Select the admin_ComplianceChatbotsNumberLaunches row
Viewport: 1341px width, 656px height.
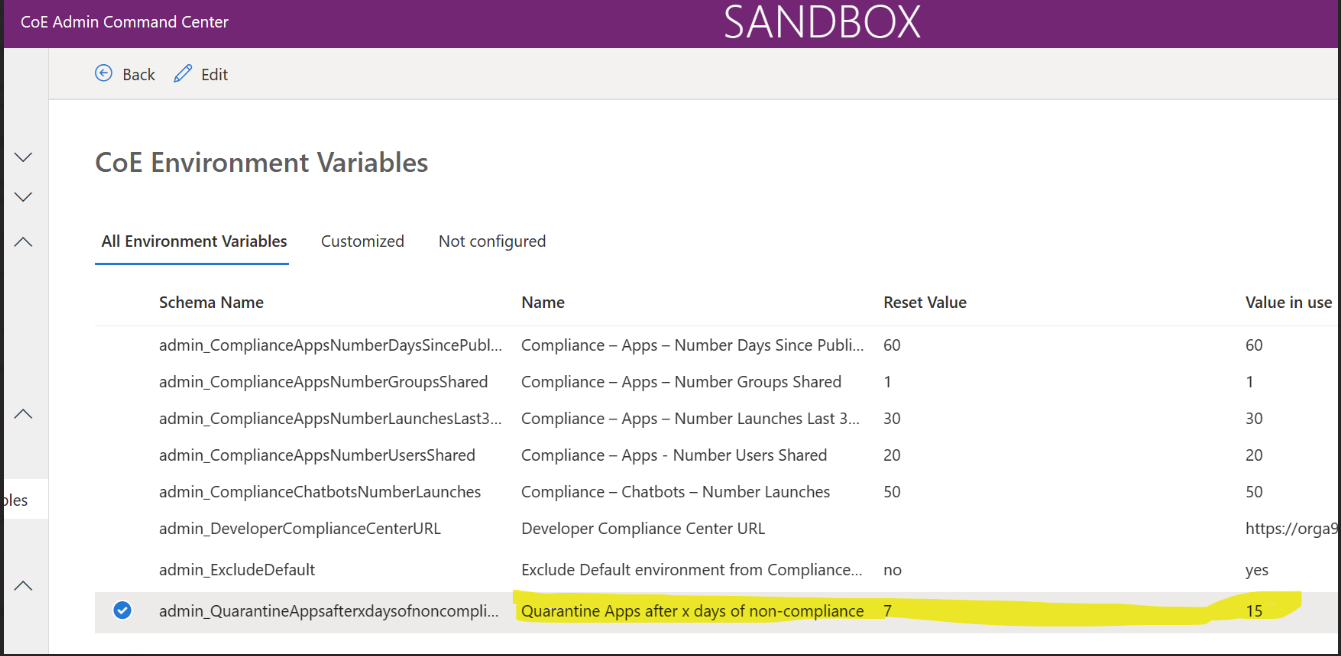(320, 491)
